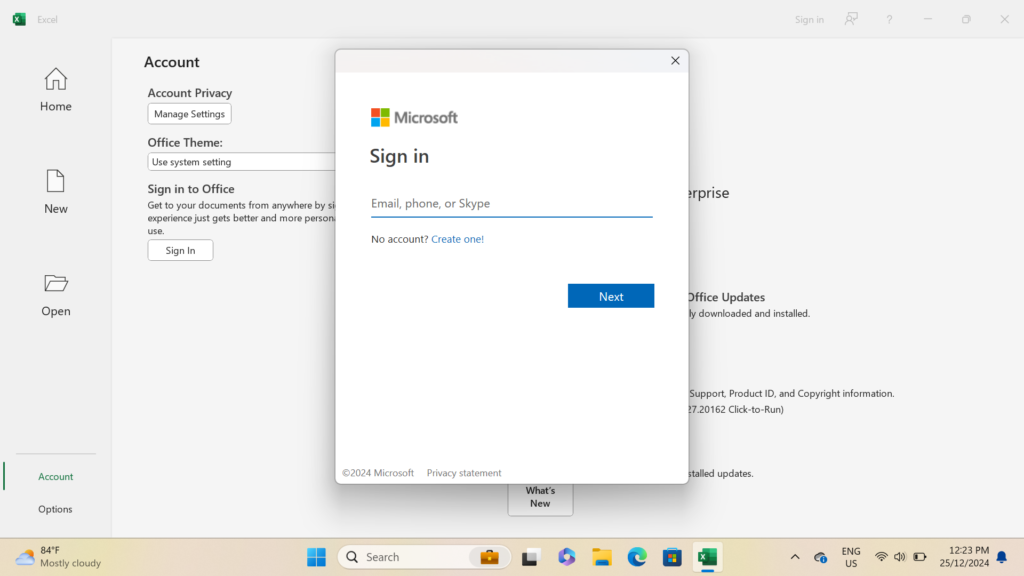Open Excel Options from sidebar
The width and height of the screenshot is (1024, 576).
click(56, 509)
